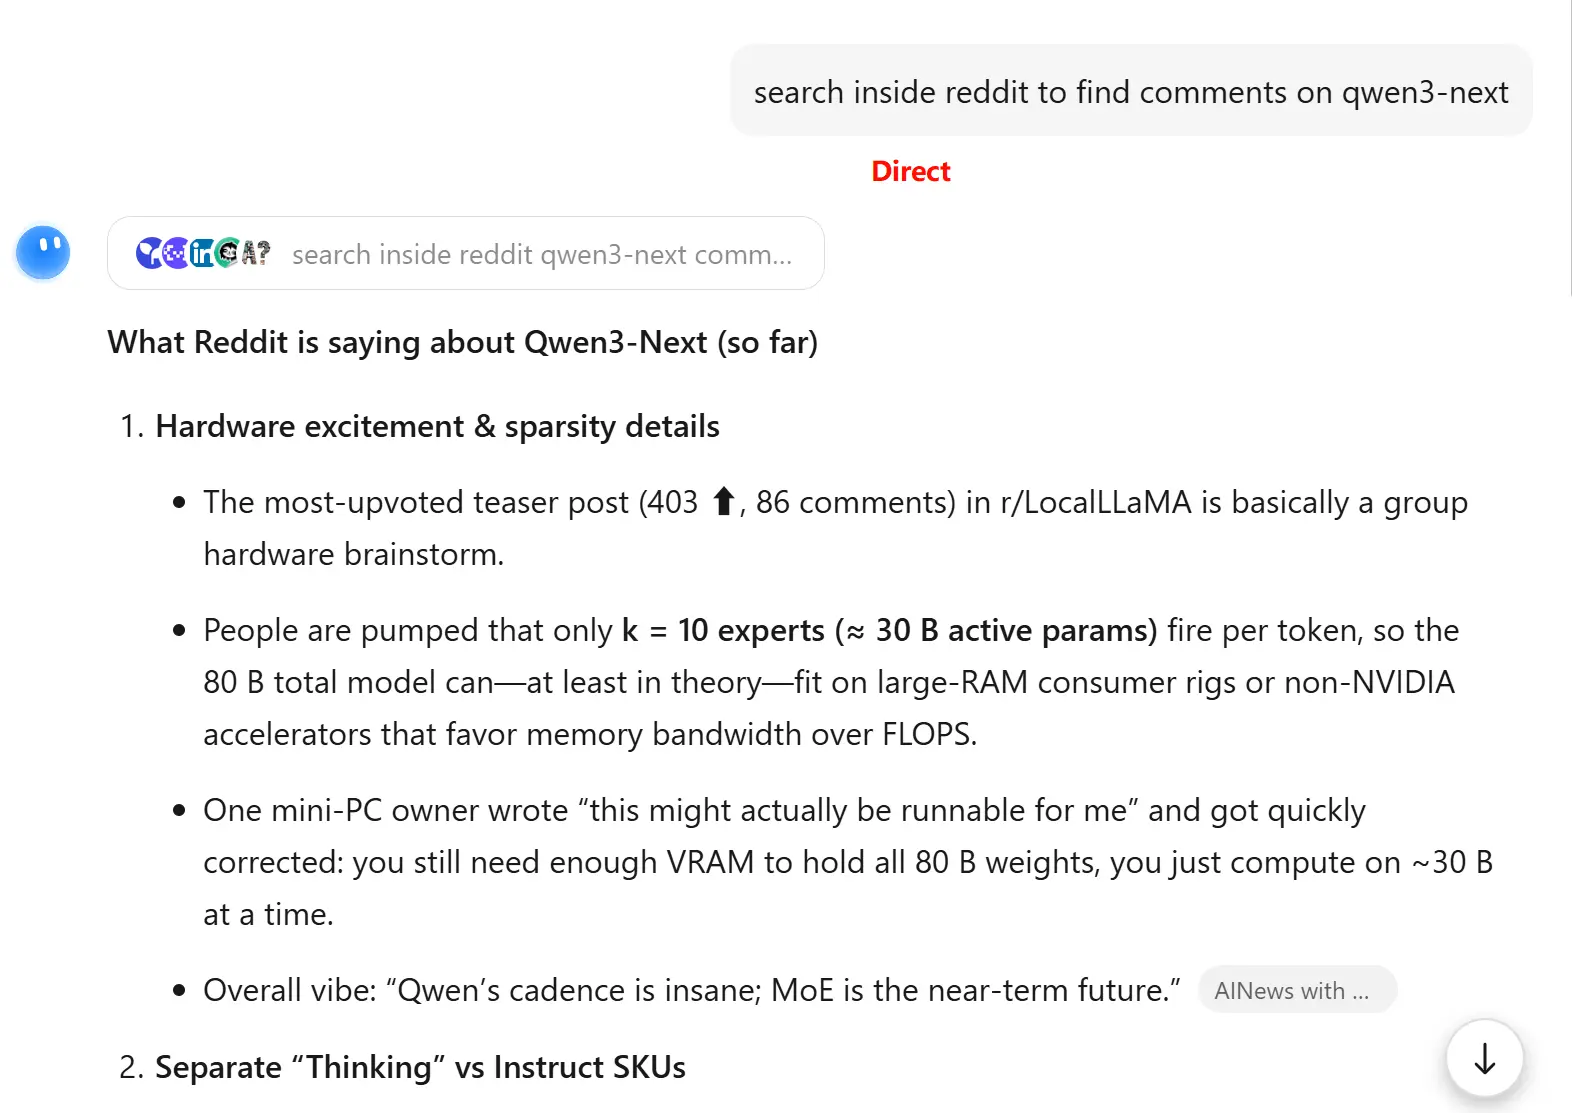
Task: Click the scroll-to-bottom down arrow
Action: pos(1484,1058)
